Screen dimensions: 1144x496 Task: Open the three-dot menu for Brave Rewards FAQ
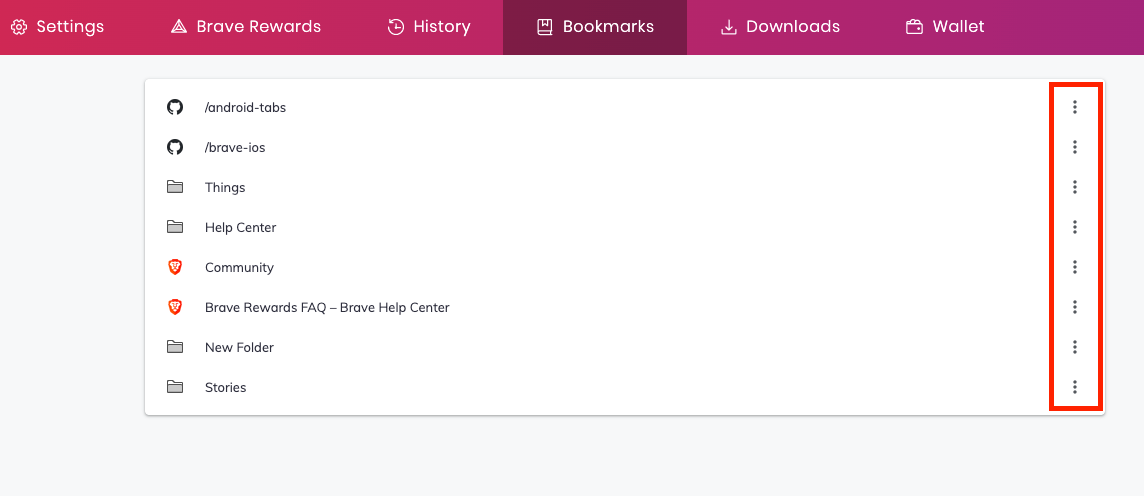coord(1075,307)
